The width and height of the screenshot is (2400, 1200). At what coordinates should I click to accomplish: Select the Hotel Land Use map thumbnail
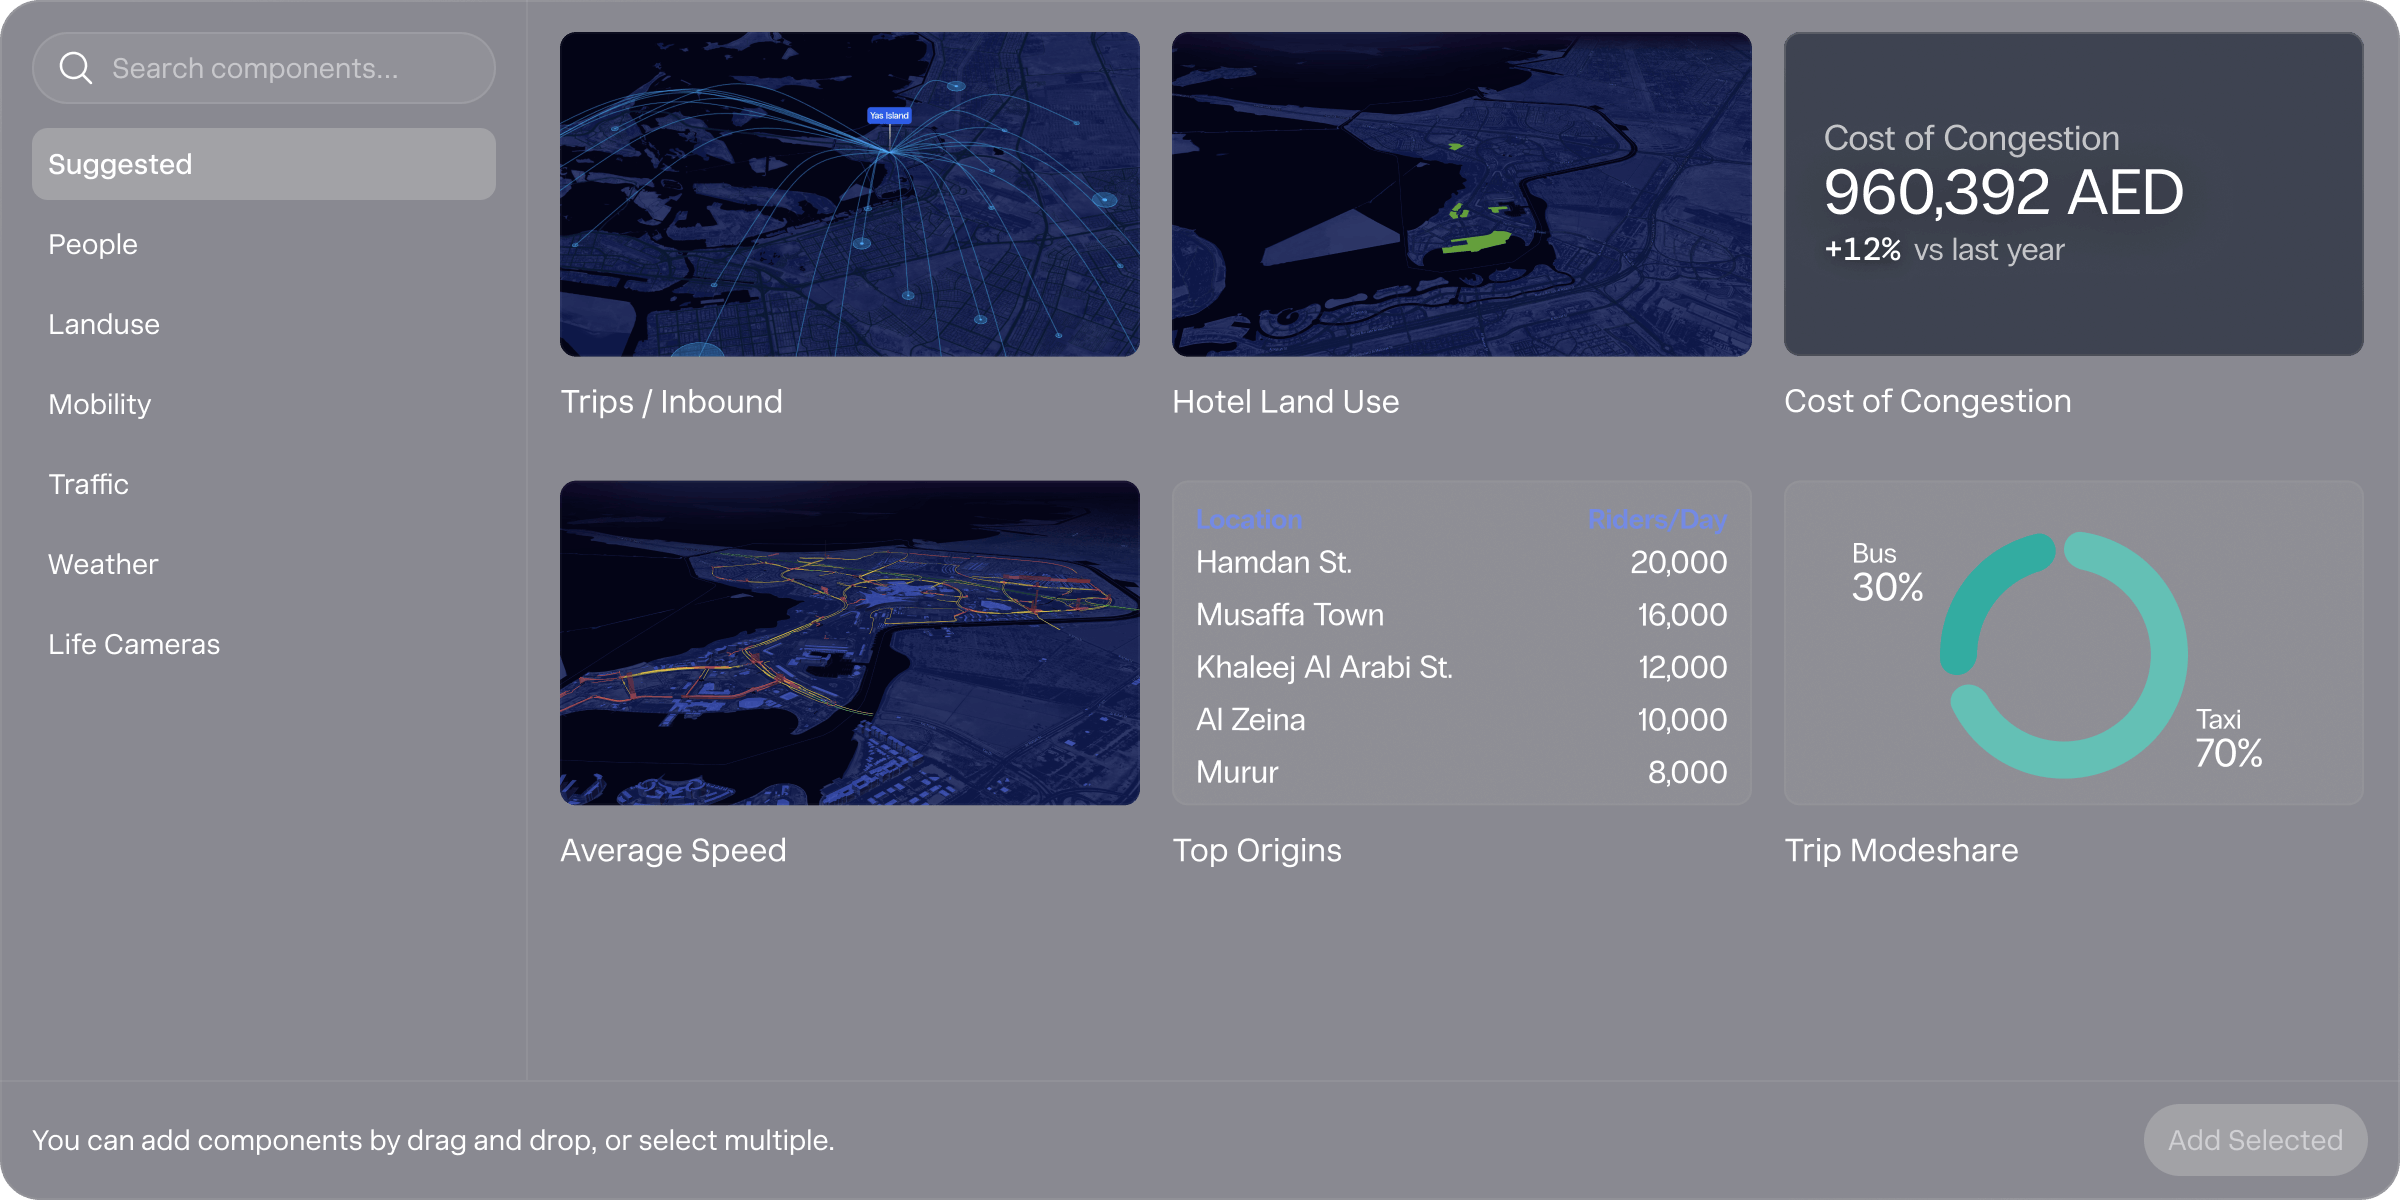pyautogui.click(x=1462, y=194)
